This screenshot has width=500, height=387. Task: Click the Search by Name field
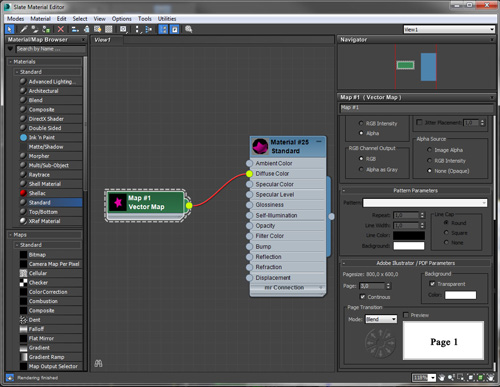click(x=51, y=49)
